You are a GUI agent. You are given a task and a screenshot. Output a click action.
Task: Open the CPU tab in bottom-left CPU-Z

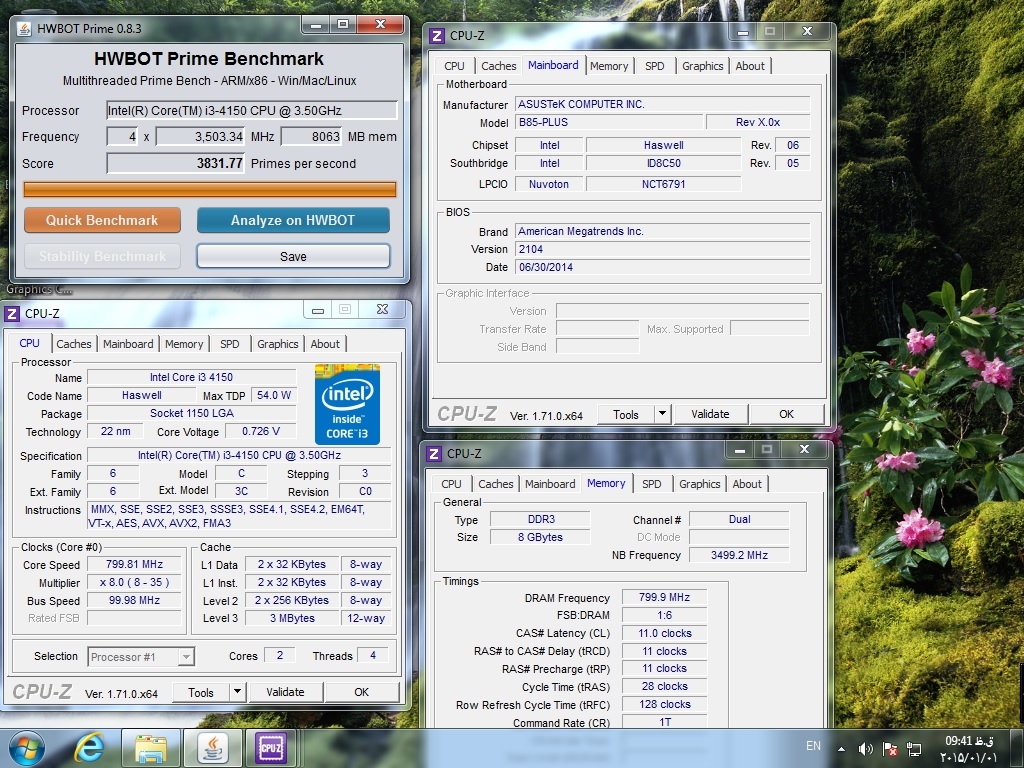tap(29, 344)
